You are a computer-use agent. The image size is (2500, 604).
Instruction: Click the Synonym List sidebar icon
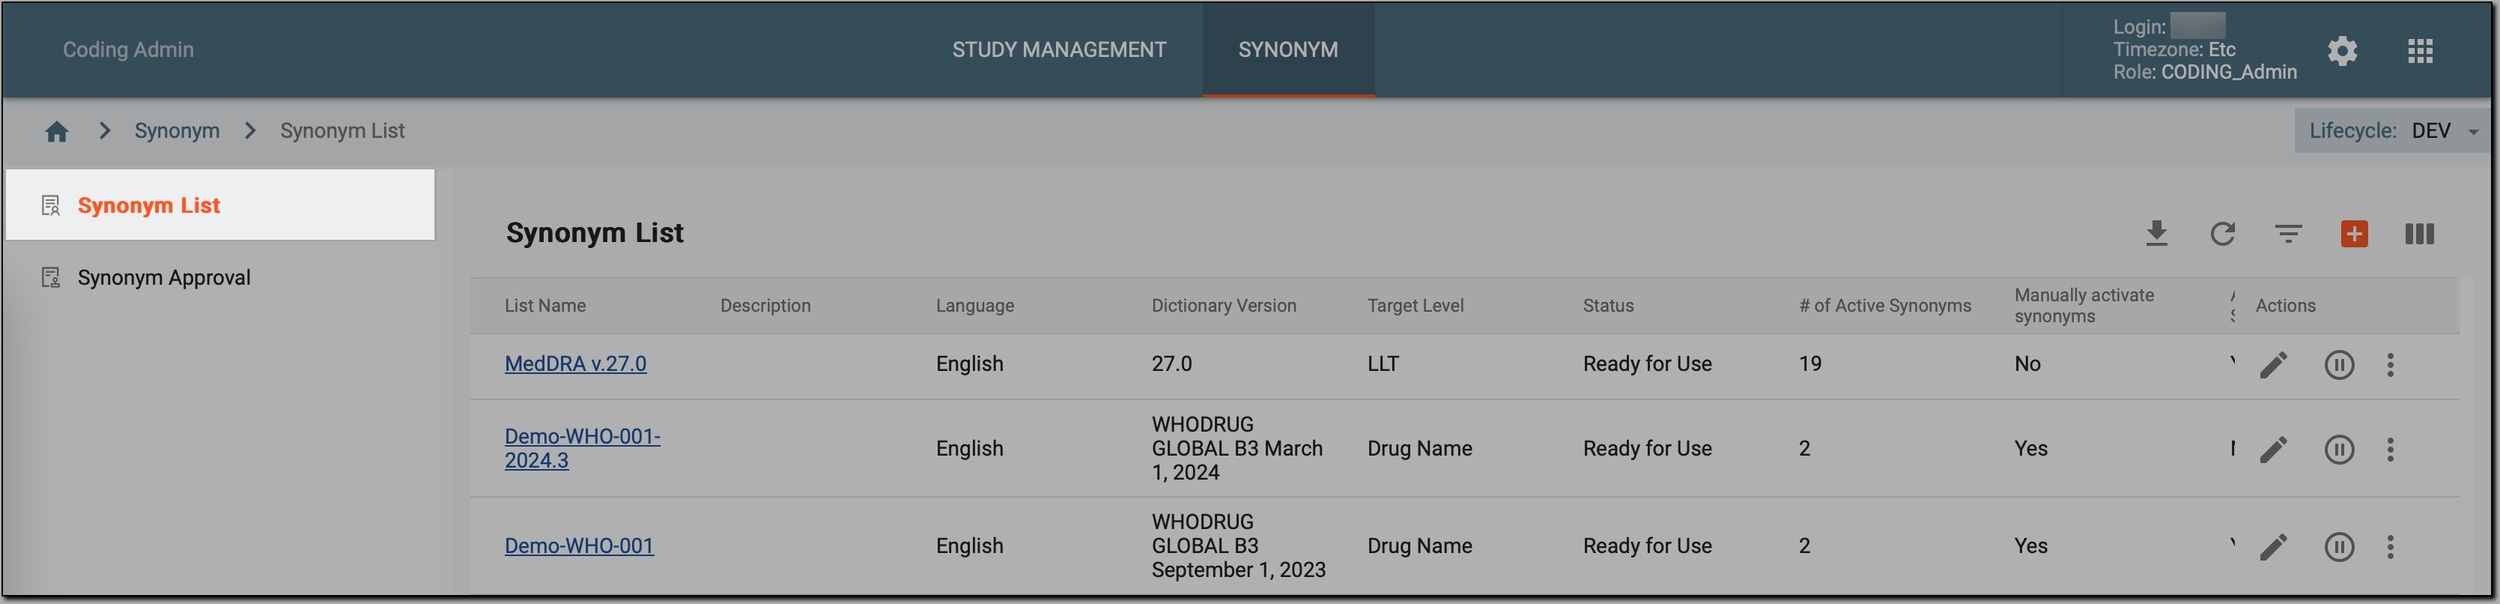(x=51, y=206)
